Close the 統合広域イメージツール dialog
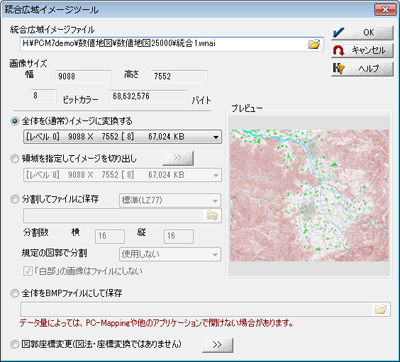This screenshot has width=400, height=362. (x=385, y=9)
